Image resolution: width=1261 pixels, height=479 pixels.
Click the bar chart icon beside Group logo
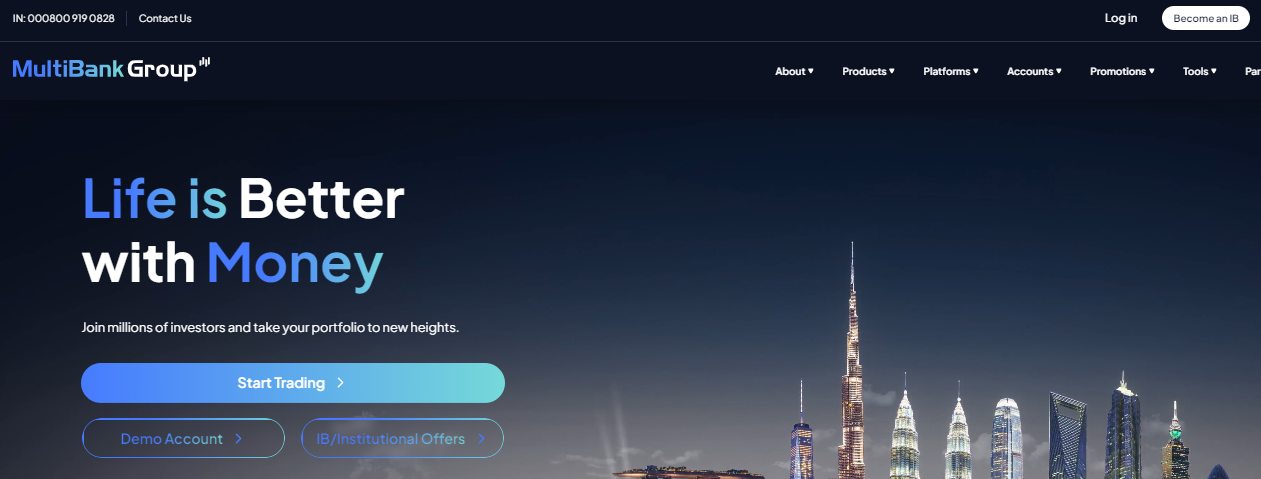[x=205, y=62]
